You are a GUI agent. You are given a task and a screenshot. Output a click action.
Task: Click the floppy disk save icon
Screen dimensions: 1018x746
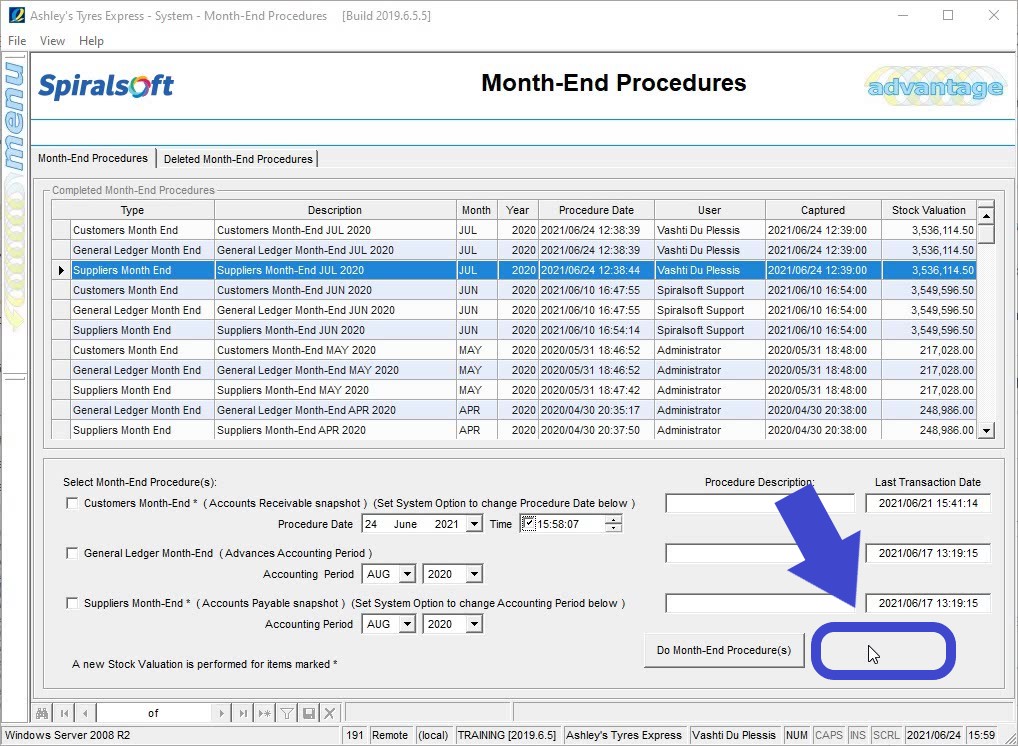309,714
